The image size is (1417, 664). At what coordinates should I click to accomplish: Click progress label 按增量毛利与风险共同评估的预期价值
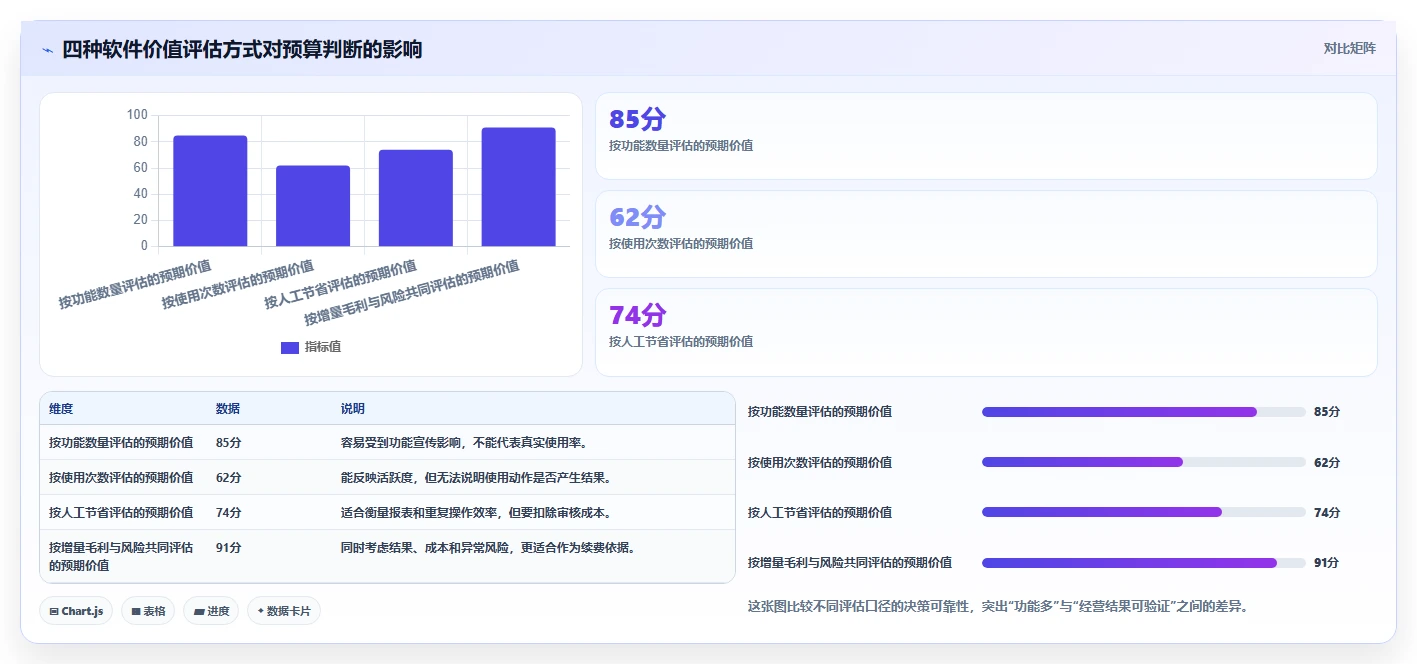850,563
